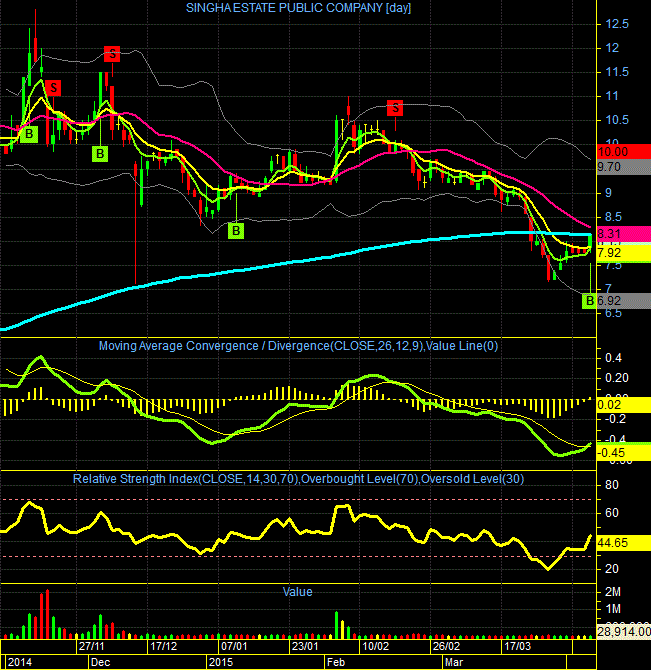Click the gray 9.70 price label
Screen dimensions: 660x670
click(624, 167)
